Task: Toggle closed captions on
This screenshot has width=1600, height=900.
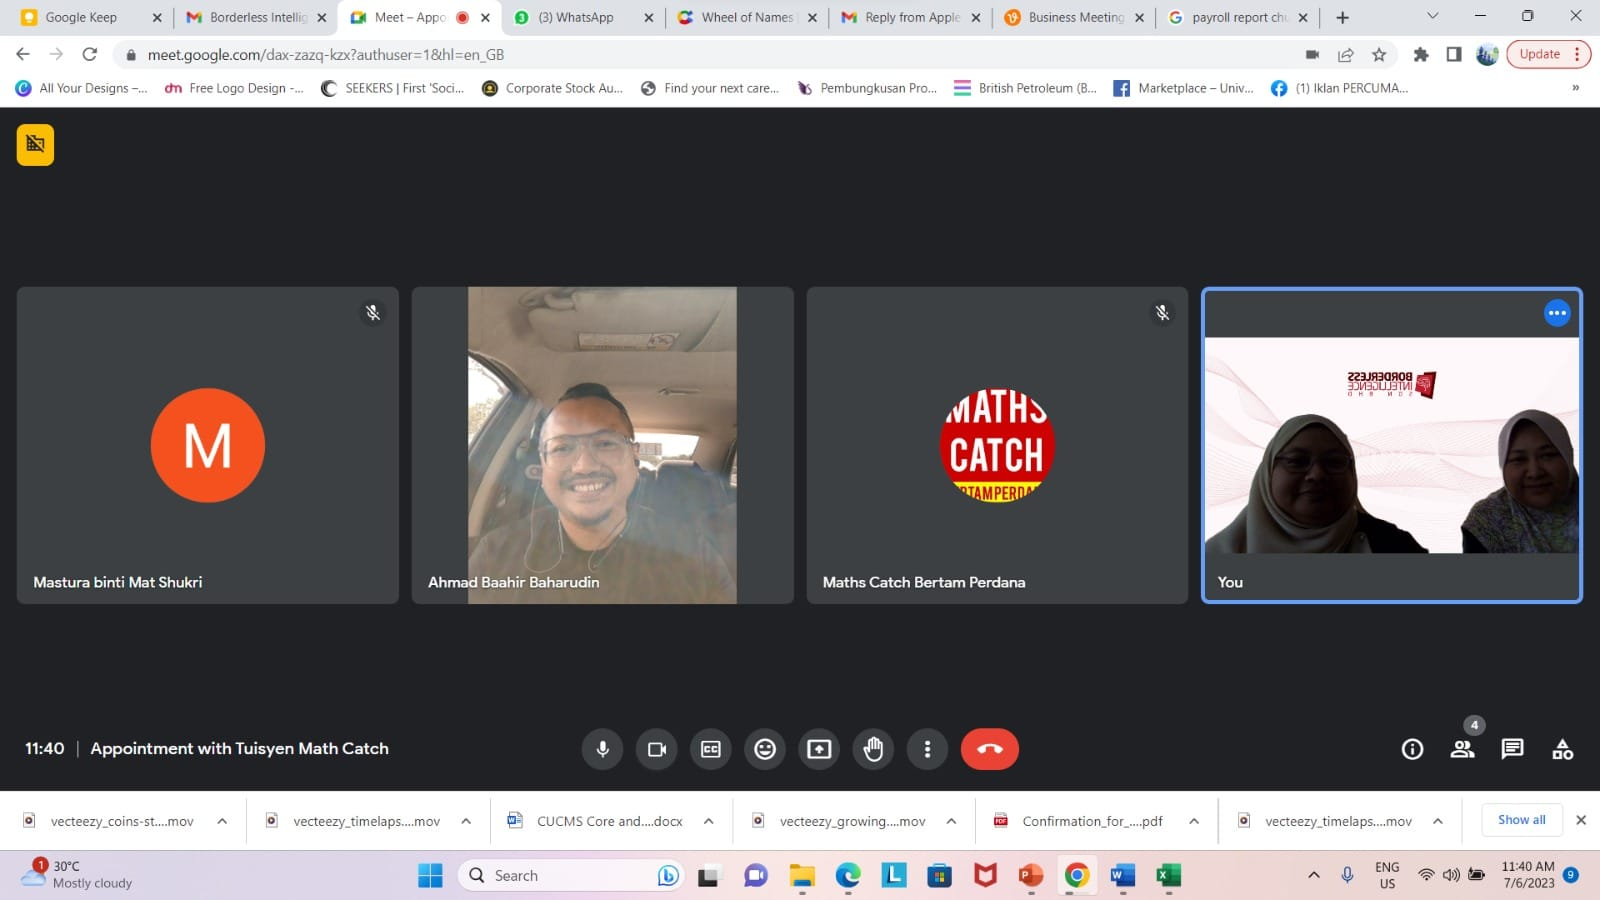Action: coord(711,749)
